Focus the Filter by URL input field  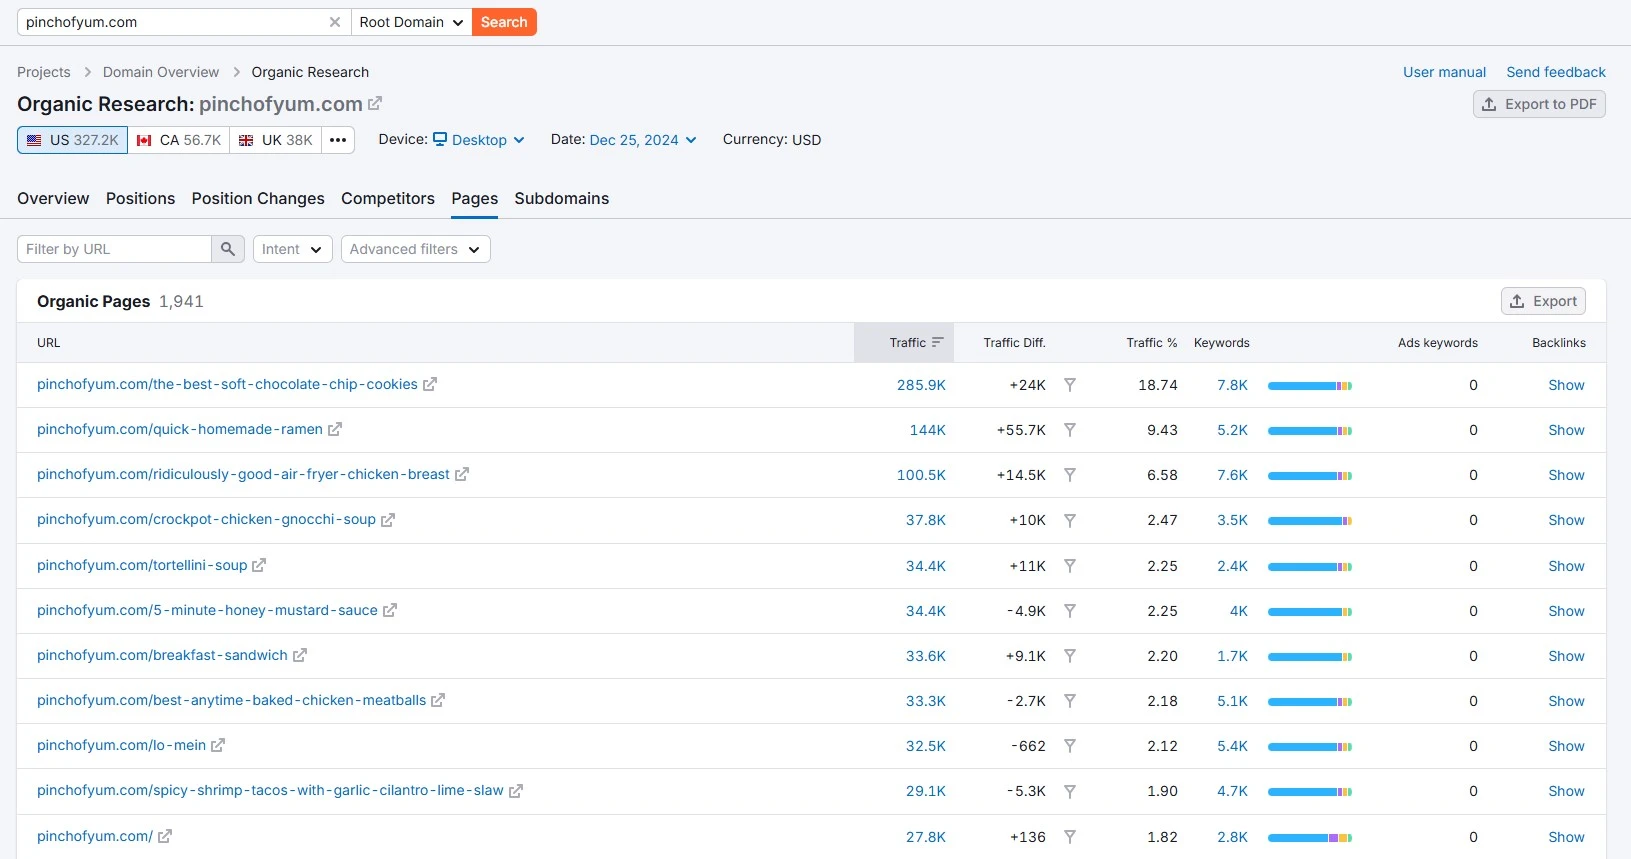point(114,249)
